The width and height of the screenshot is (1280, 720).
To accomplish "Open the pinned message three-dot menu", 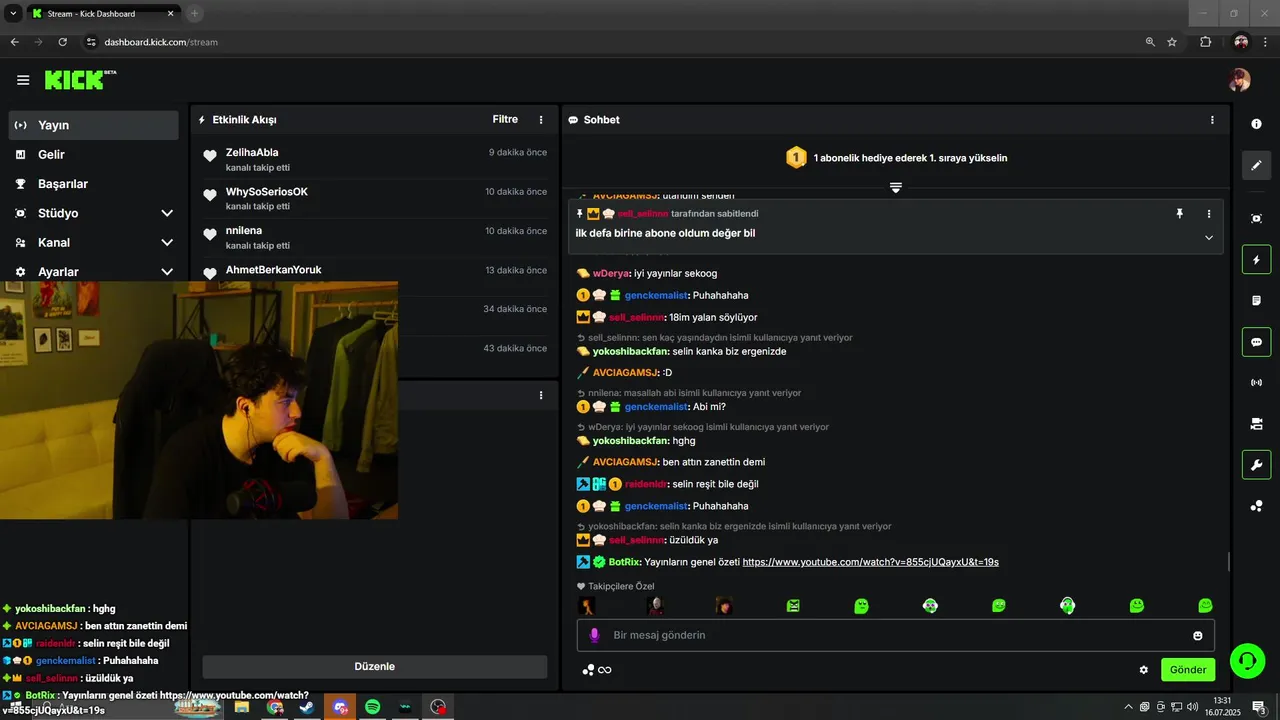I will (x=1209, y=214).
